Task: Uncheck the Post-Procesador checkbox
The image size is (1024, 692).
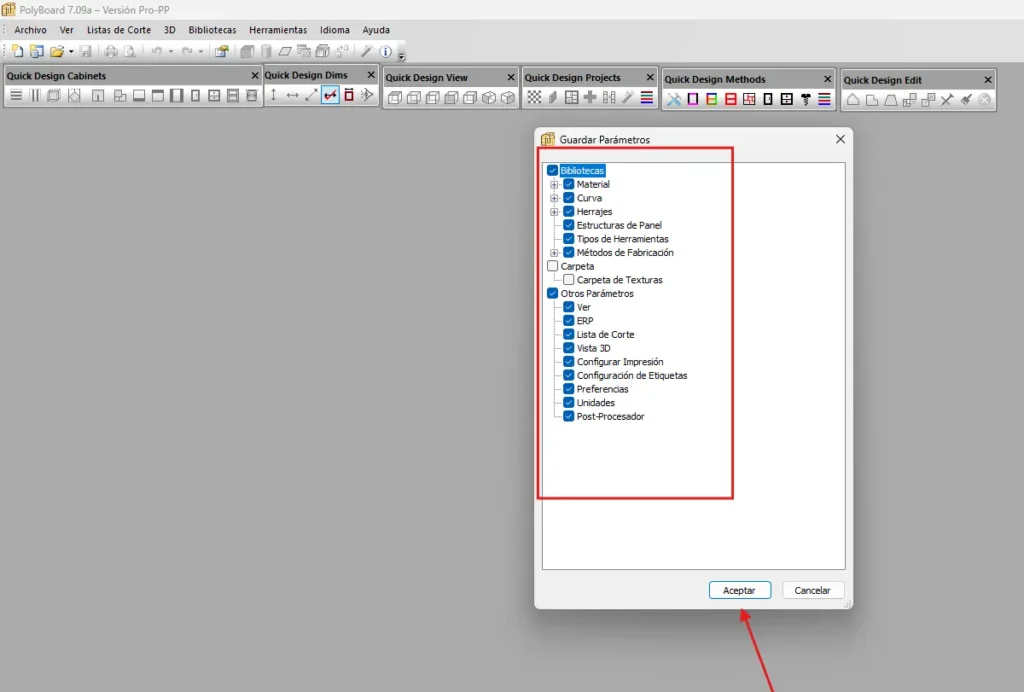Action: 568,417
